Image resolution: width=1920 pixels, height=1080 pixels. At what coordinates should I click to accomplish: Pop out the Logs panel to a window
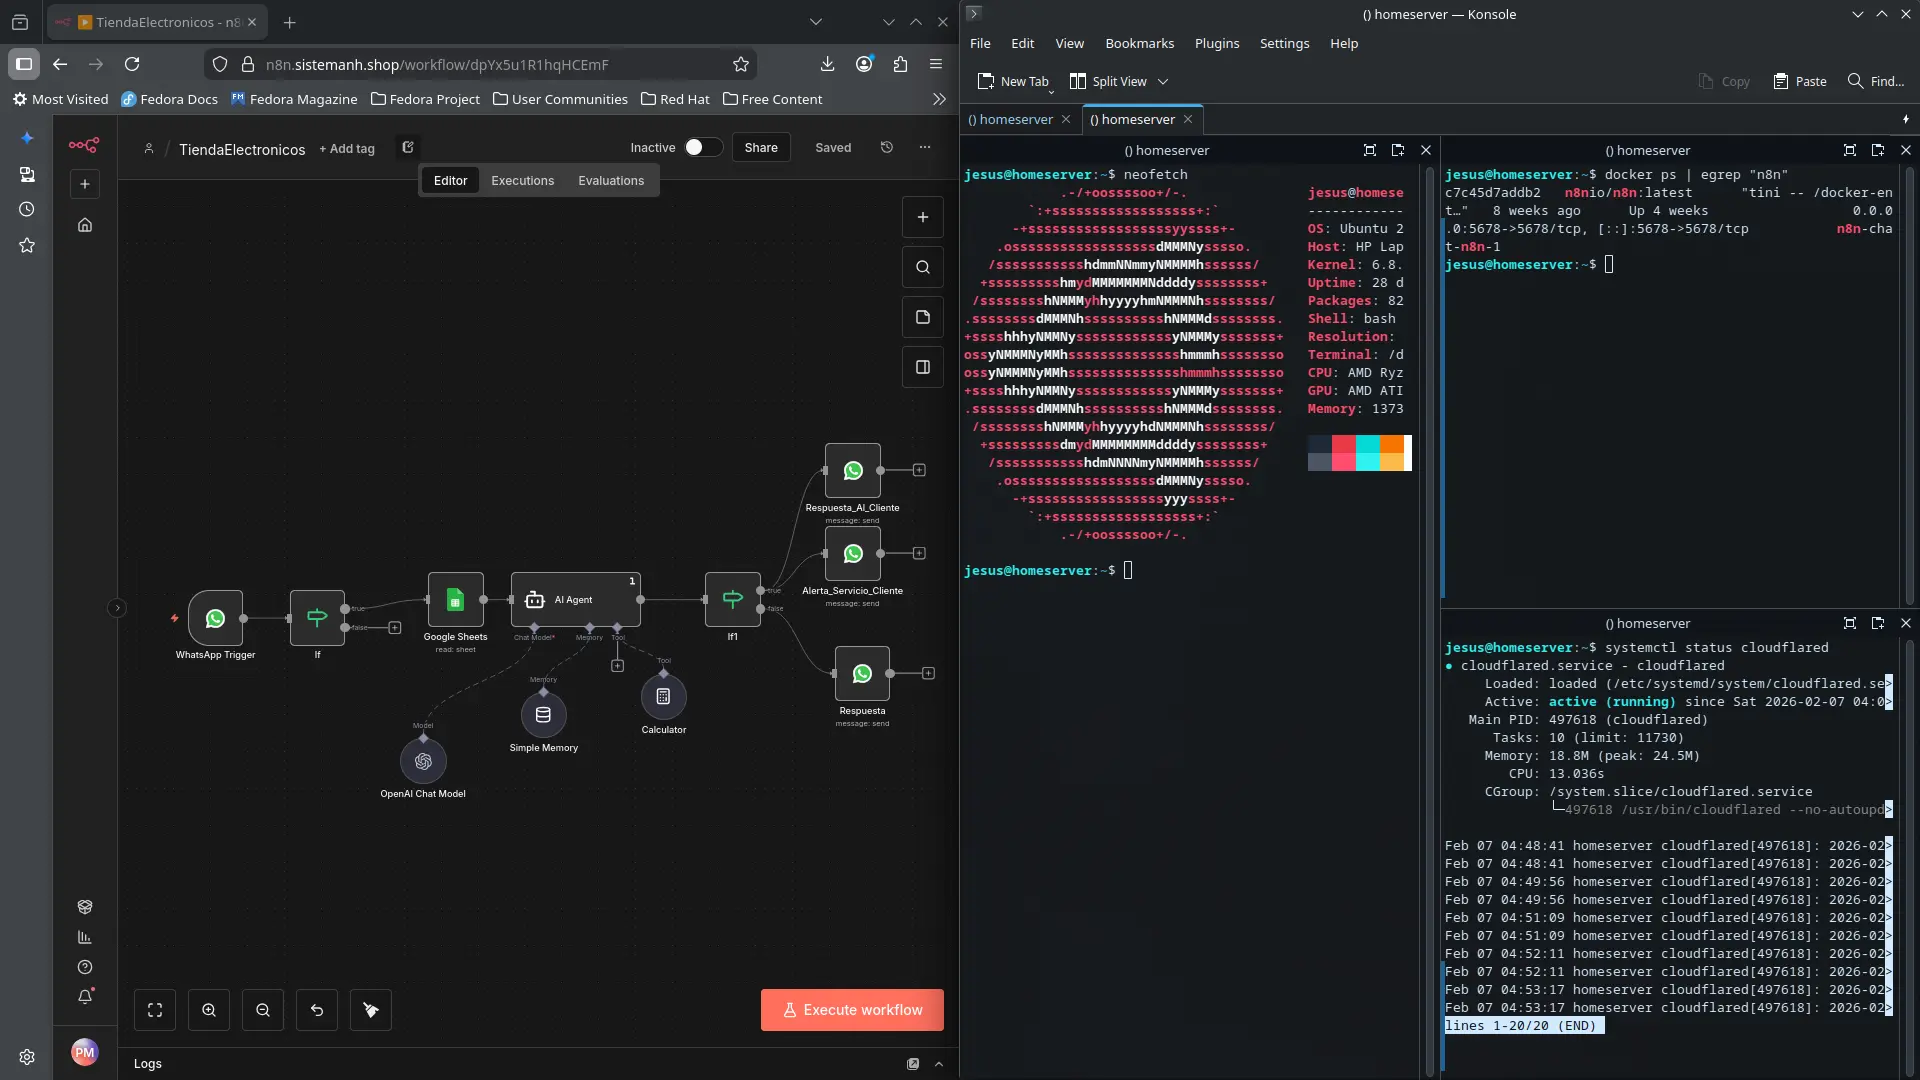(913, 1063)
